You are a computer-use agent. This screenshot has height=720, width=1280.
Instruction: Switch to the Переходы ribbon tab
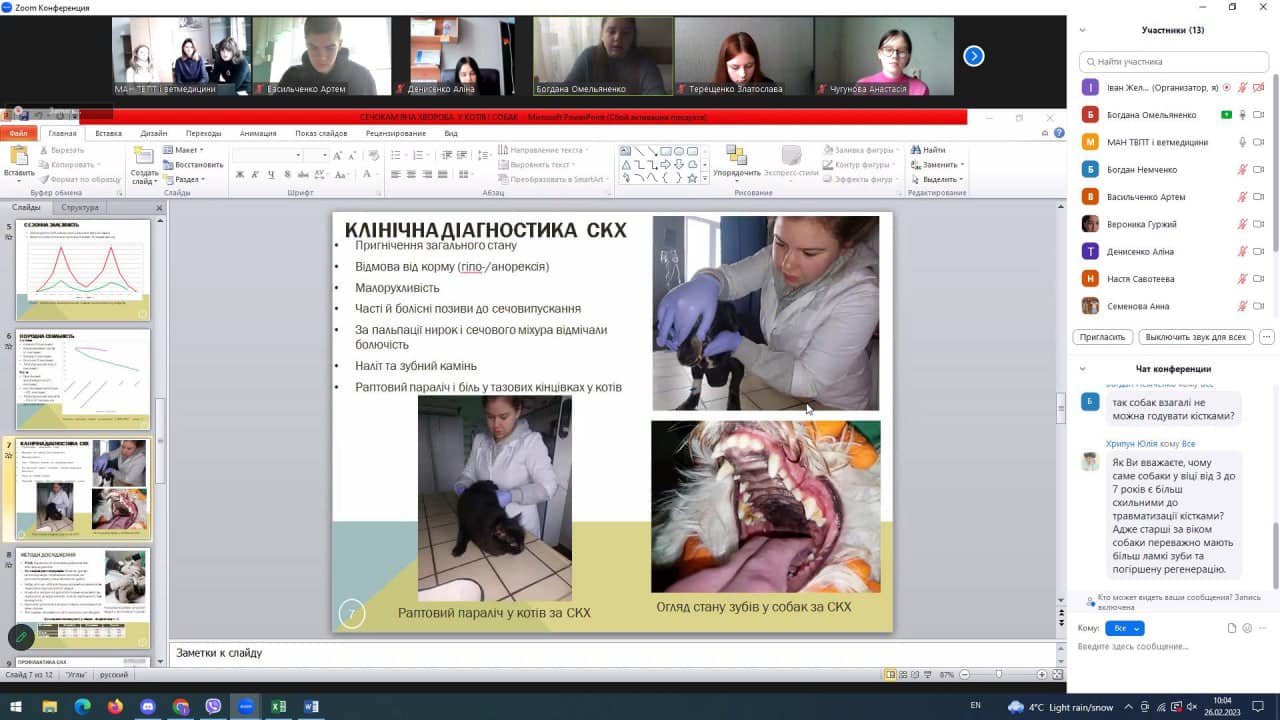[203, 133]
